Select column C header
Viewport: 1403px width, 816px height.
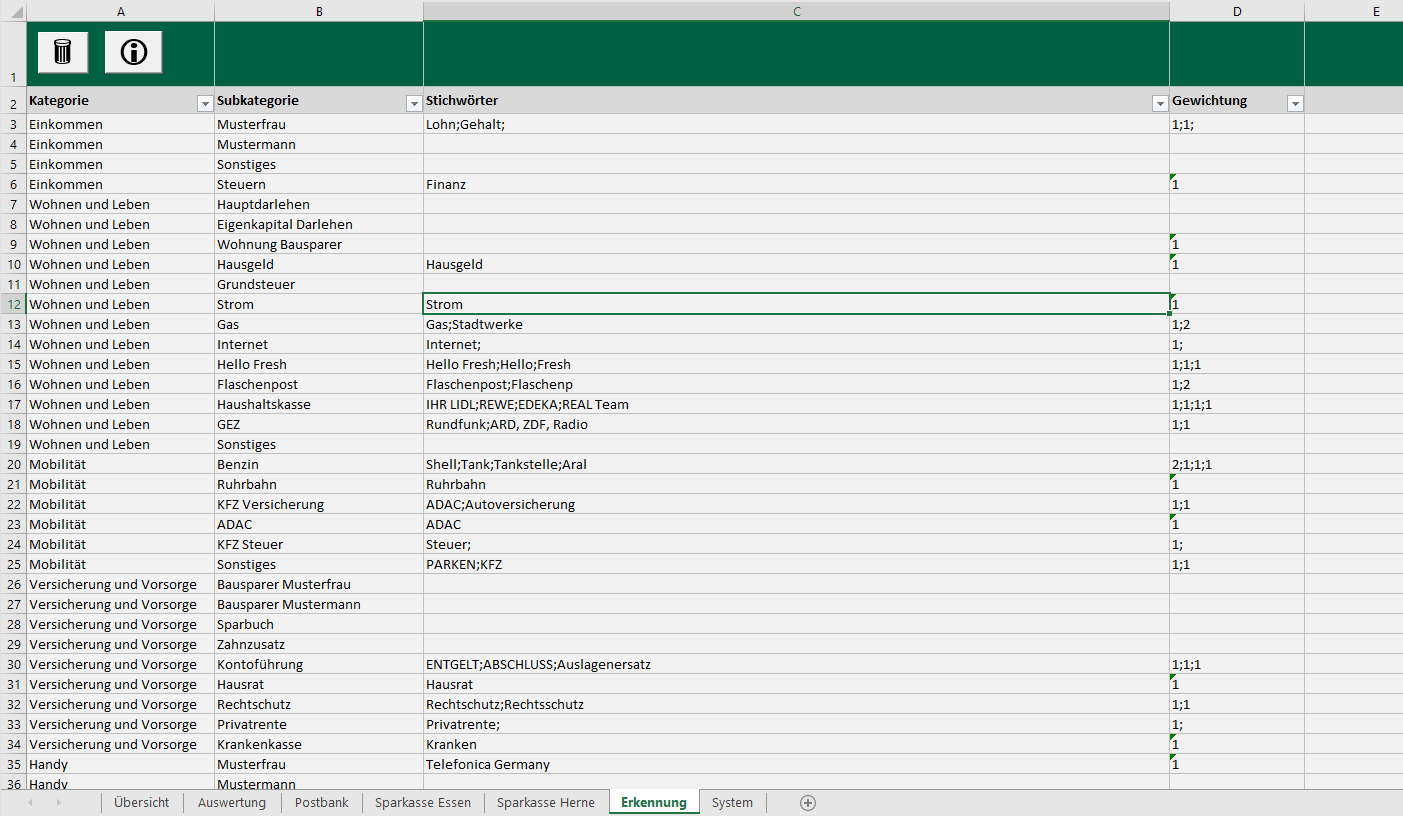point(796,11)
